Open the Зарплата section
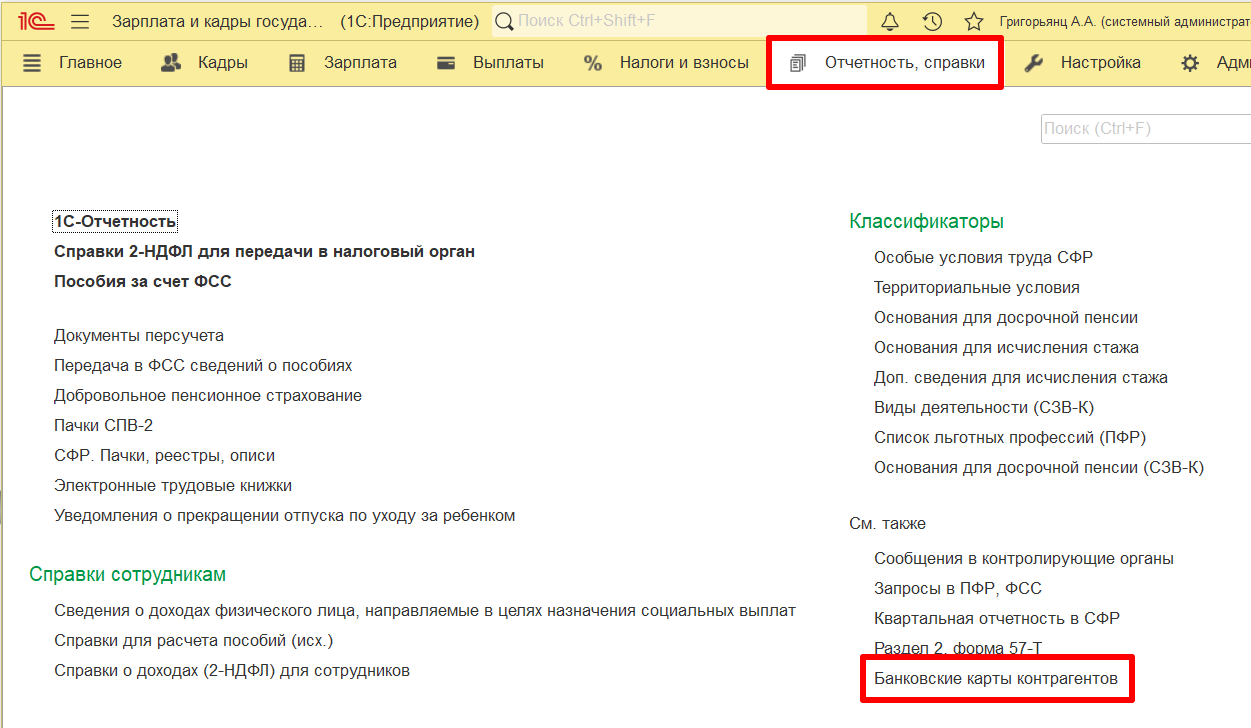 click(343, 63)
